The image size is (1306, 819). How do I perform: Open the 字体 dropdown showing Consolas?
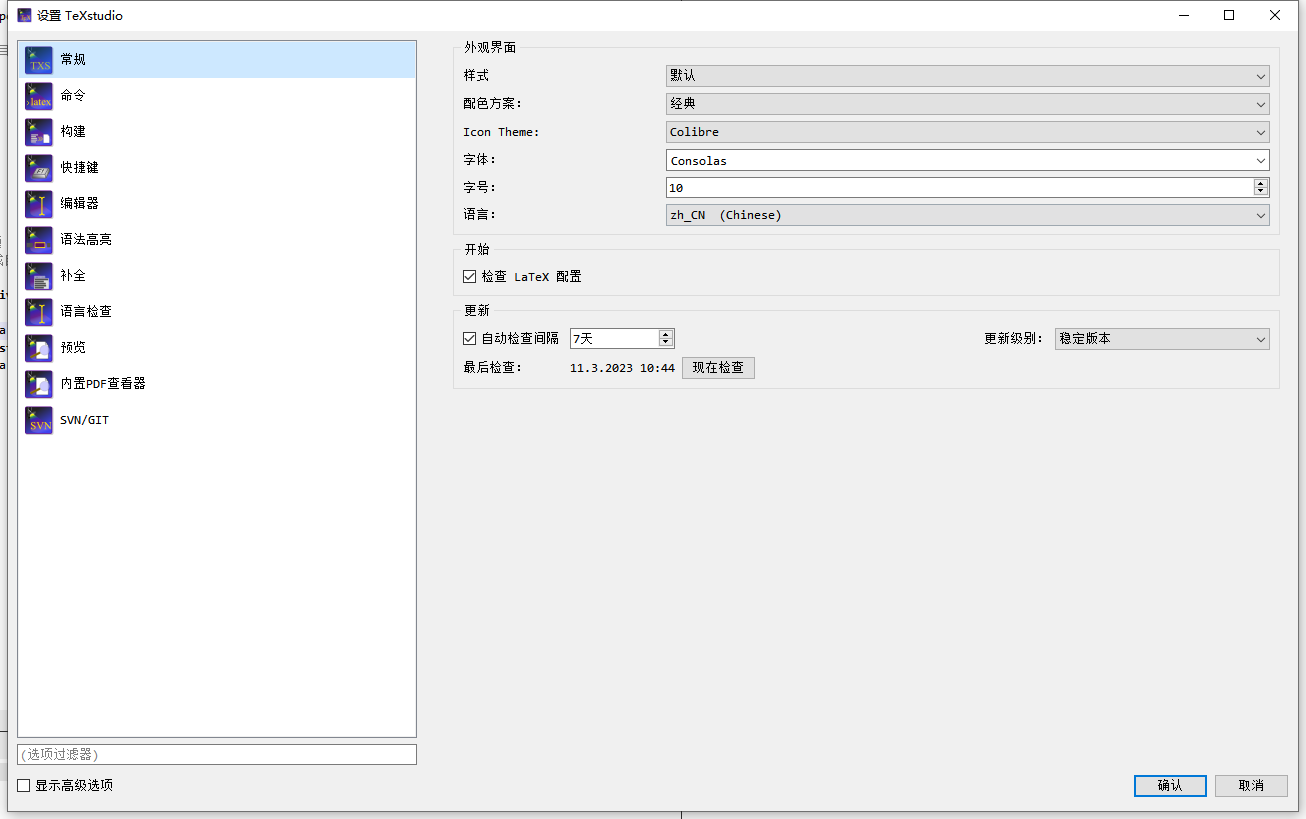[967, 160]
